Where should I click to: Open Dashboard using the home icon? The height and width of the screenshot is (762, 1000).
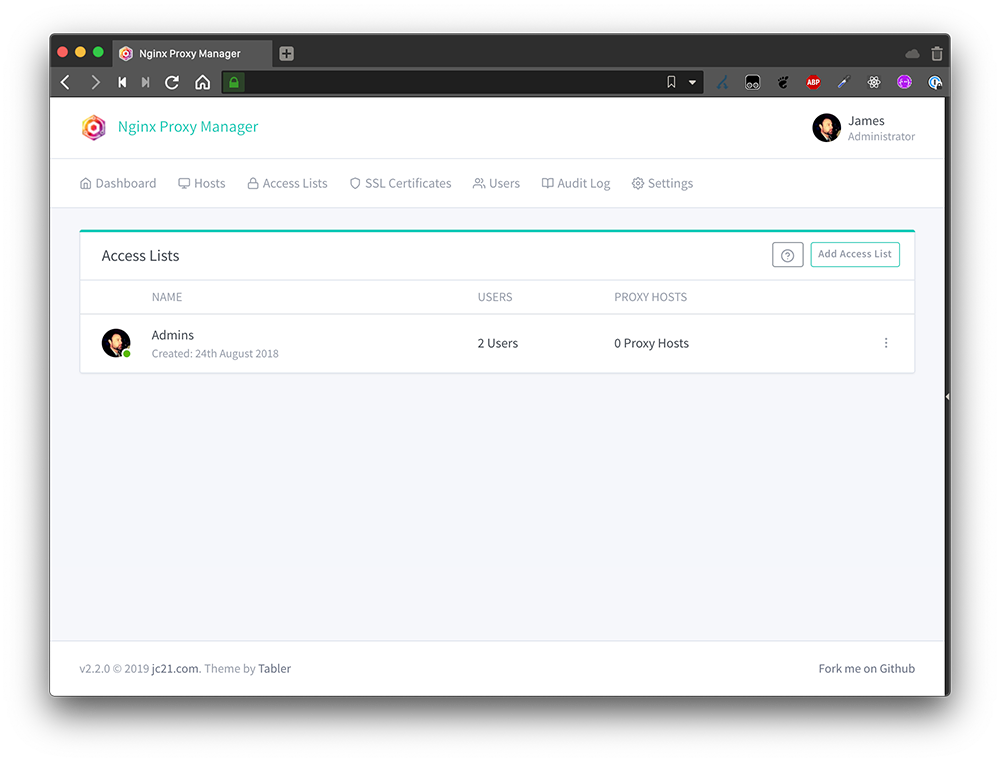click(85, 183)
